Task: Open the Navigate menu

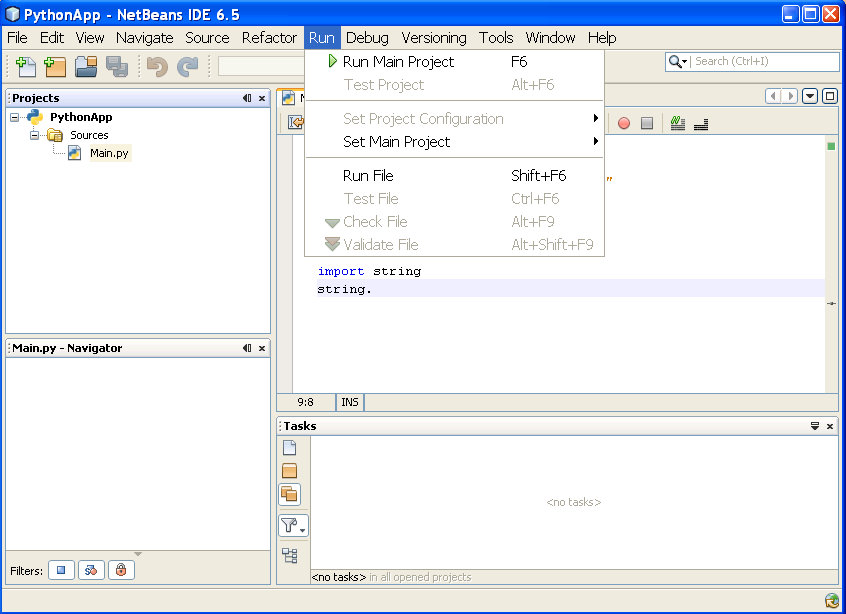Action: click(x=145, y=38)
